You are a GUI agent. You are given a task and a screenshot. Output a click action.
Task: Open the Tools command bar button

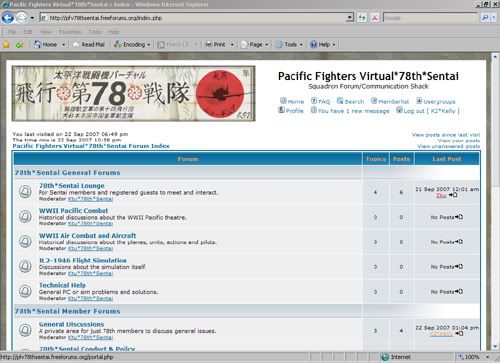coord(289,44)
